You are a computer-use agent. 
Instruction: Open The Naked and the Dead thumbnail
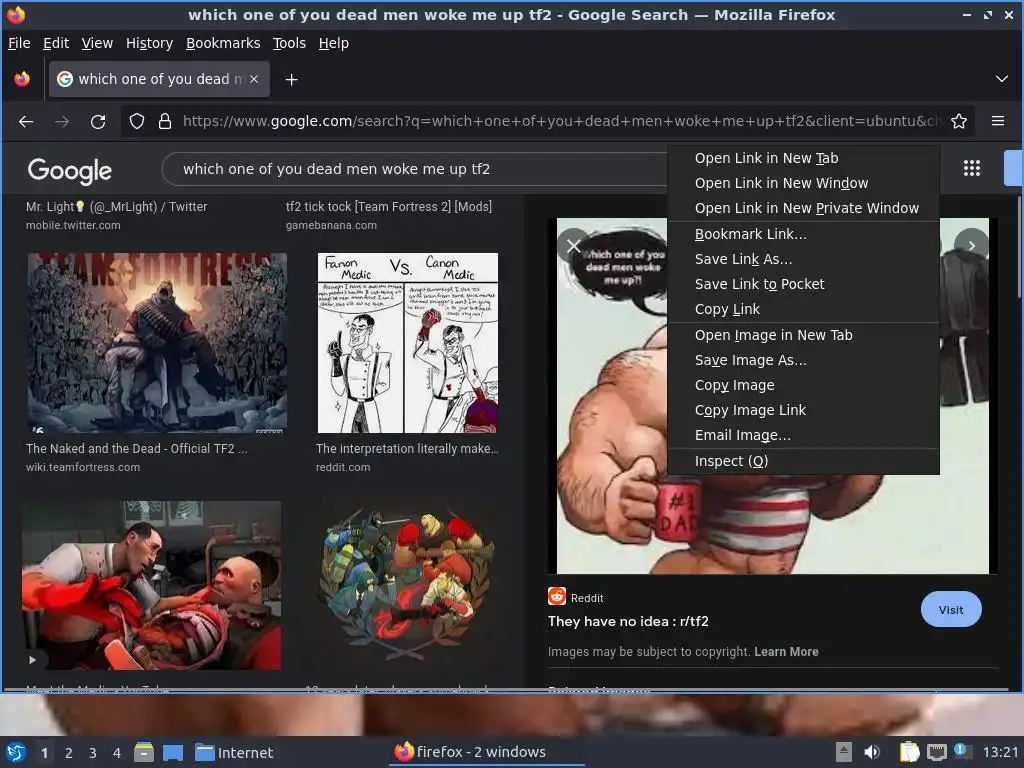tap(157, 343)
